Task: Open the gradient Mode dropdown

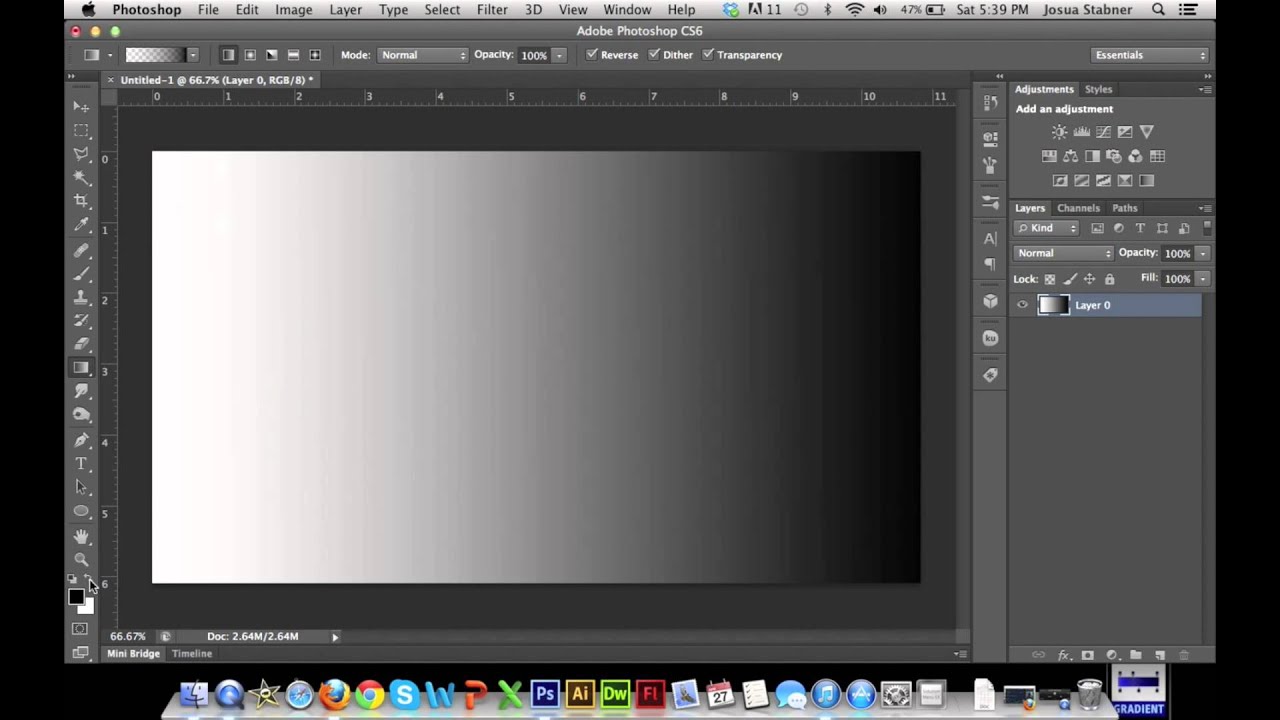Action: tap(422, 55)
